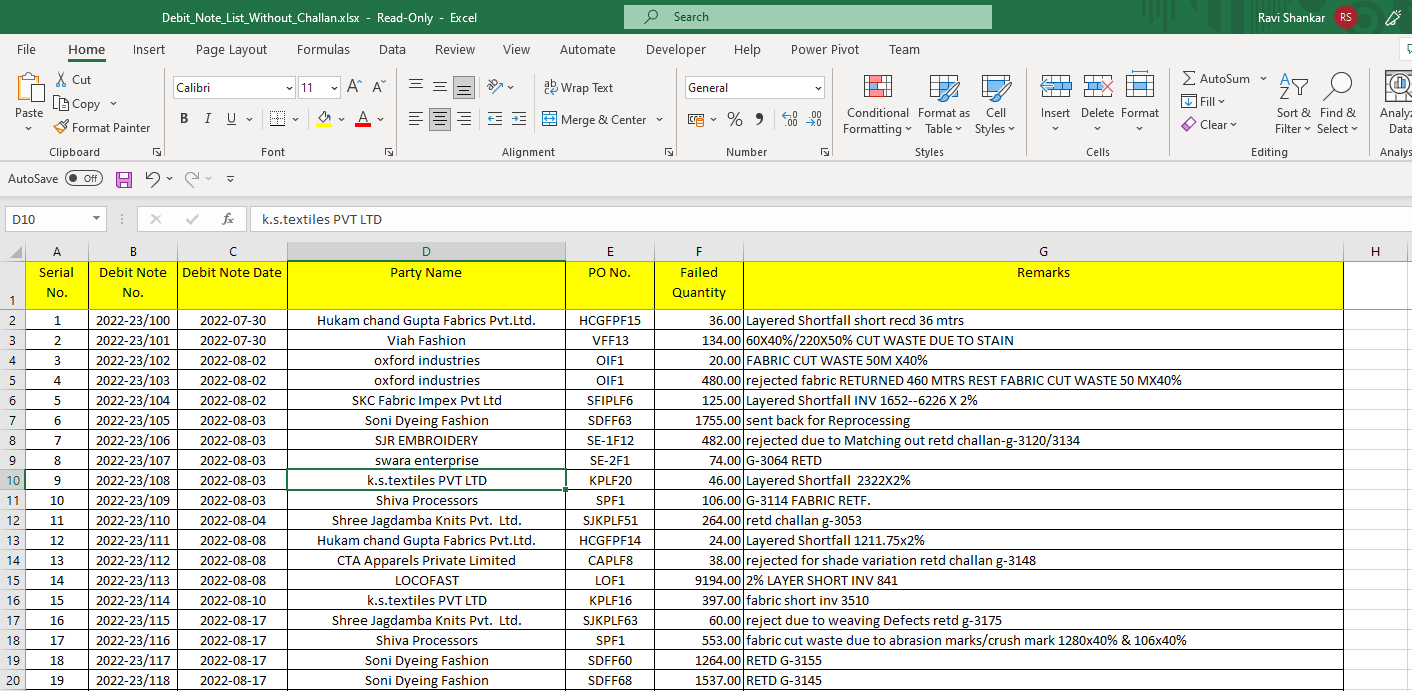The width and height of the screenshot is (1412, 691).
Task: Bottom align cell contents
Action: (x=464, y=87)
